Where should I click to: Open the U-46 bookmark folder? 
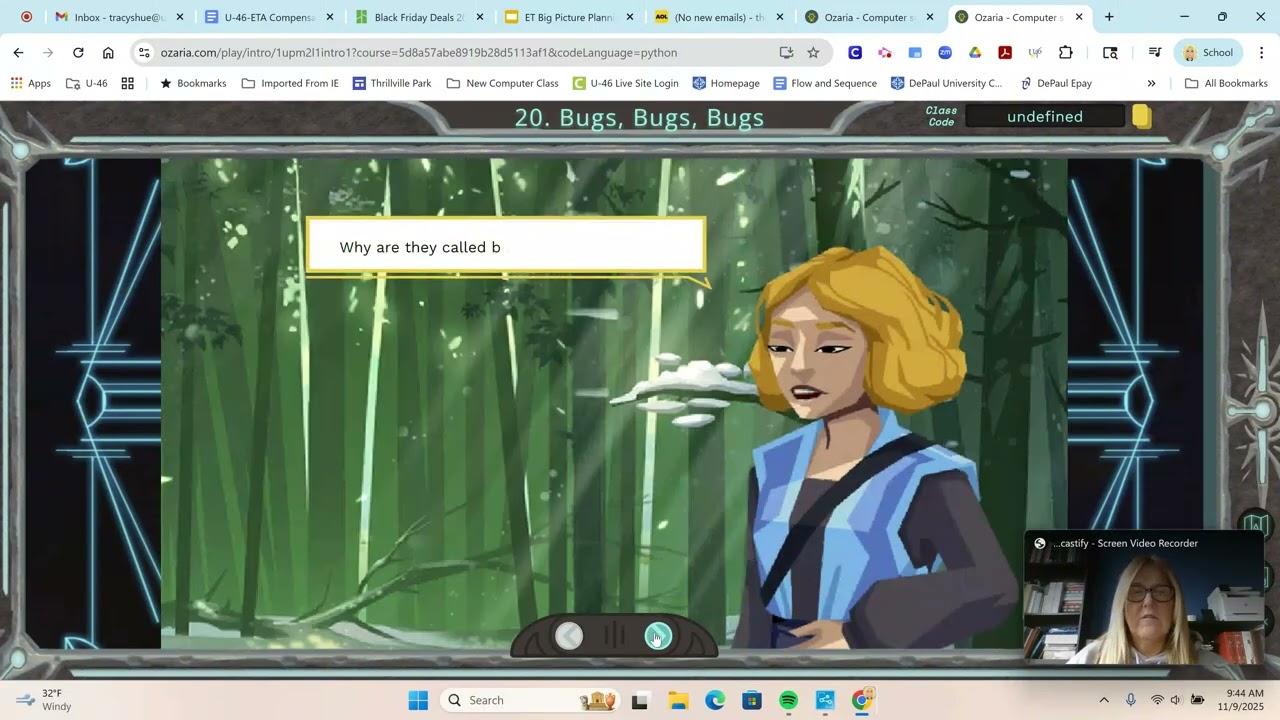(87, 83)
